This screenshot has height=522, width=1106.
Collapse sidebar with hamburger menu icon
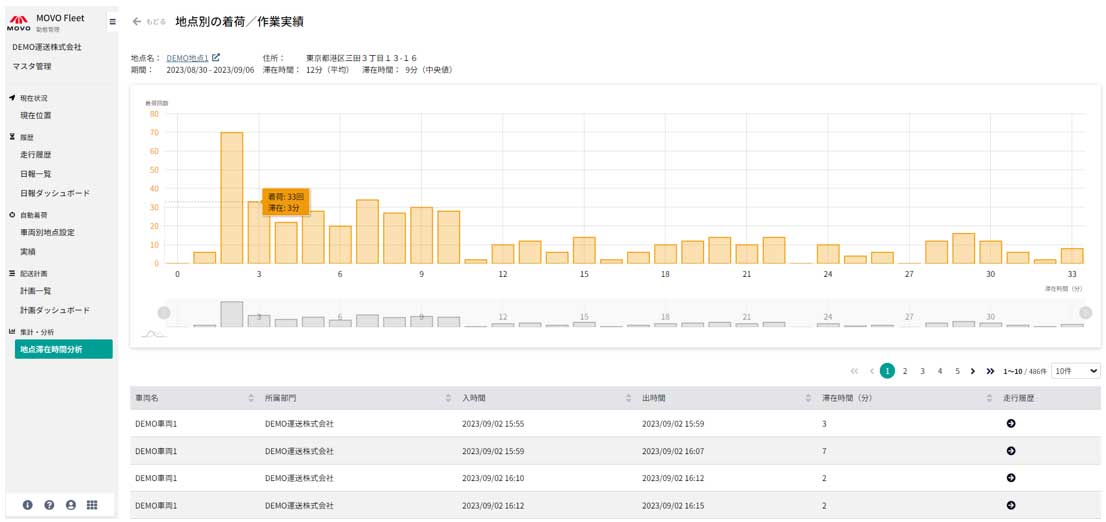click(112, 22)
